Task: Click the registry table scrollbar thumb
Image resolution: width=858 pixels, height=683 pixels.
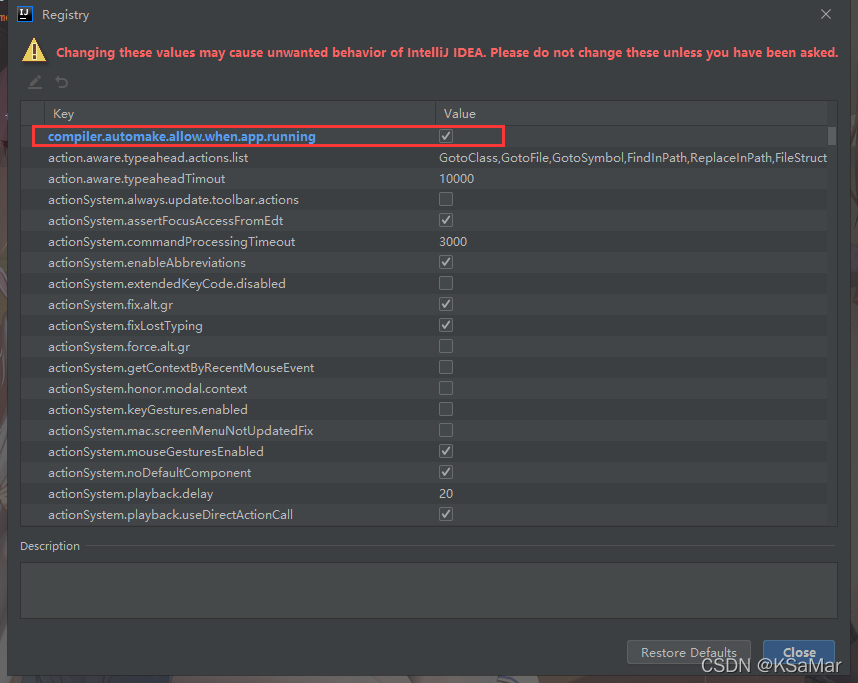Action: coord(832,136)
